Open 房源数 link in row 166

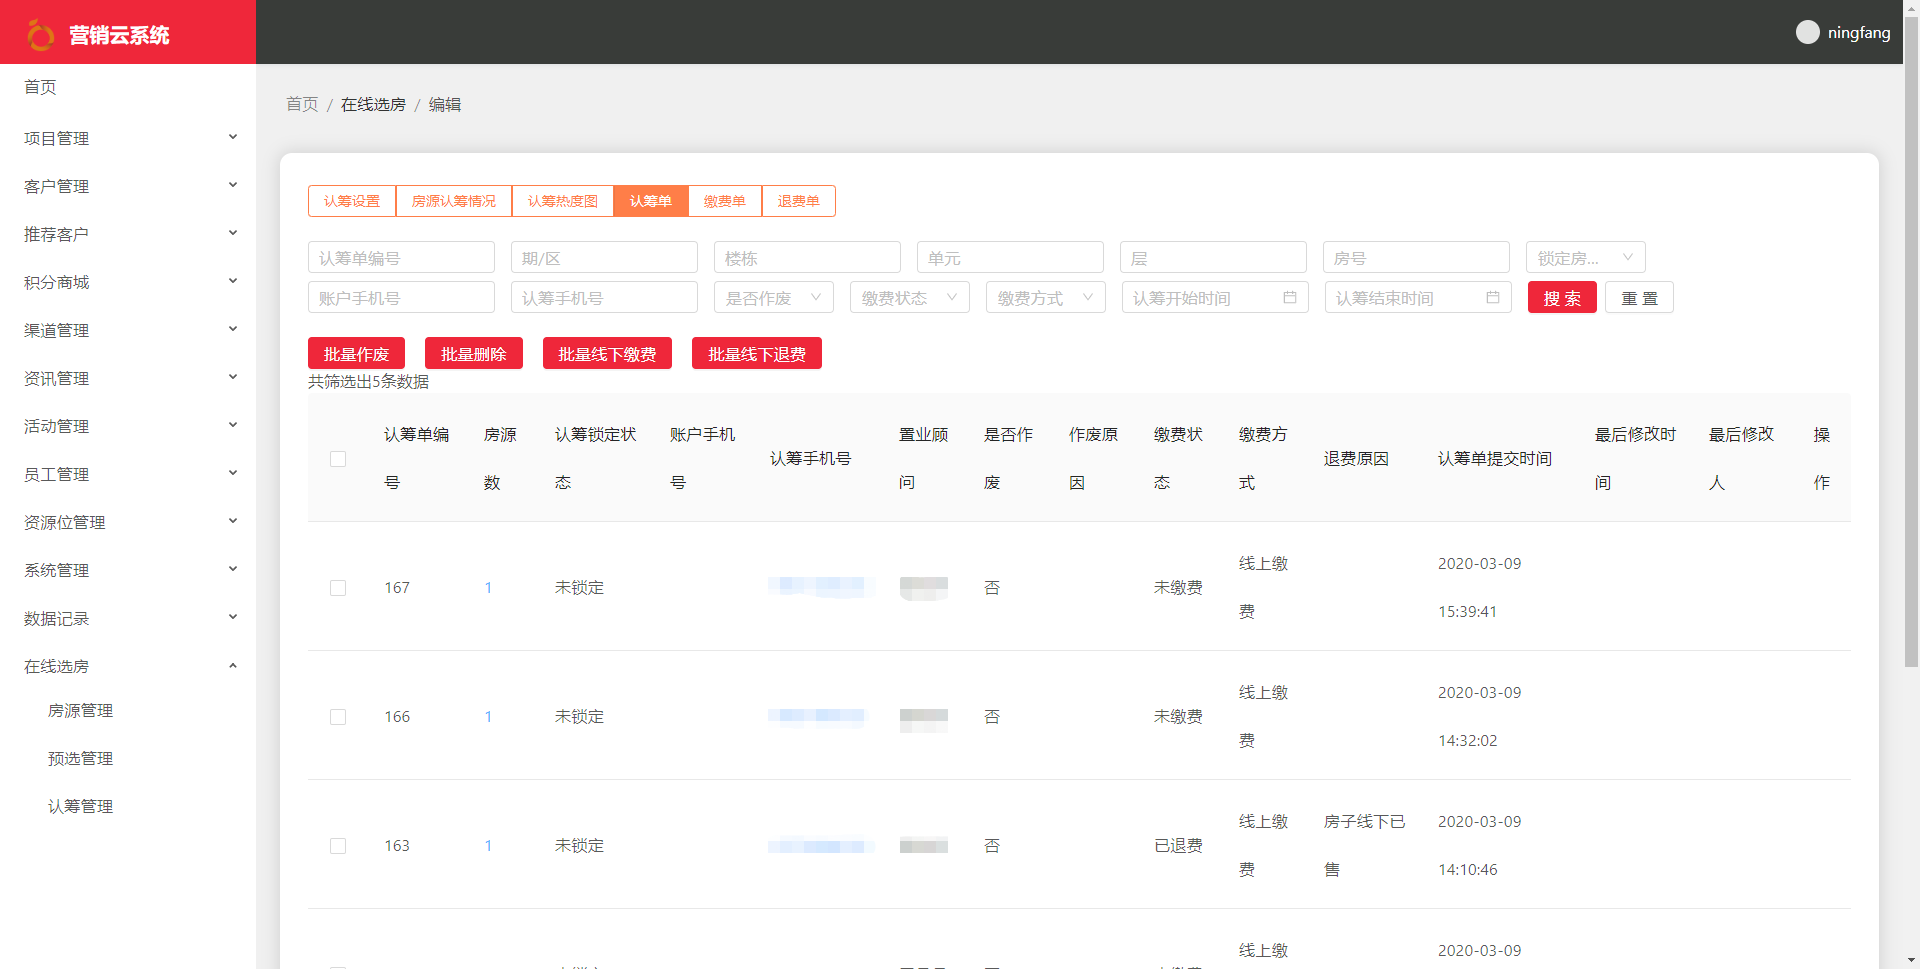tap(488, 717)
